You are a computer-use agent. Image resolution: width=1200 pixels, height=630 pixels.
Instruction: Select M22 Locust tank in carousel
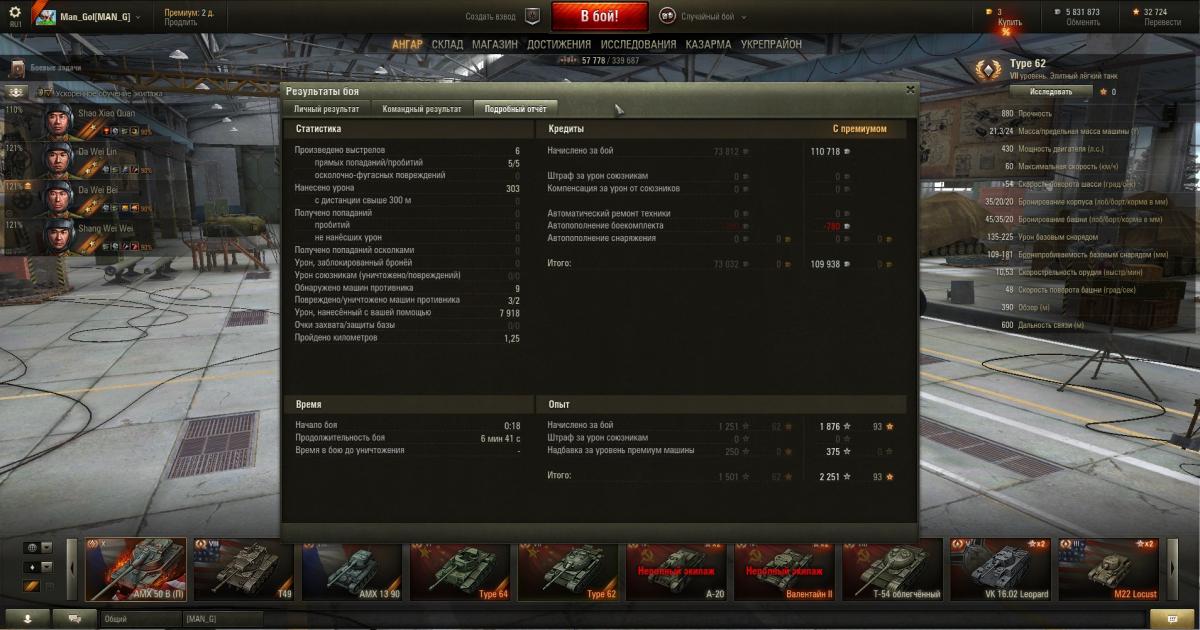(x=1107, y=569)
